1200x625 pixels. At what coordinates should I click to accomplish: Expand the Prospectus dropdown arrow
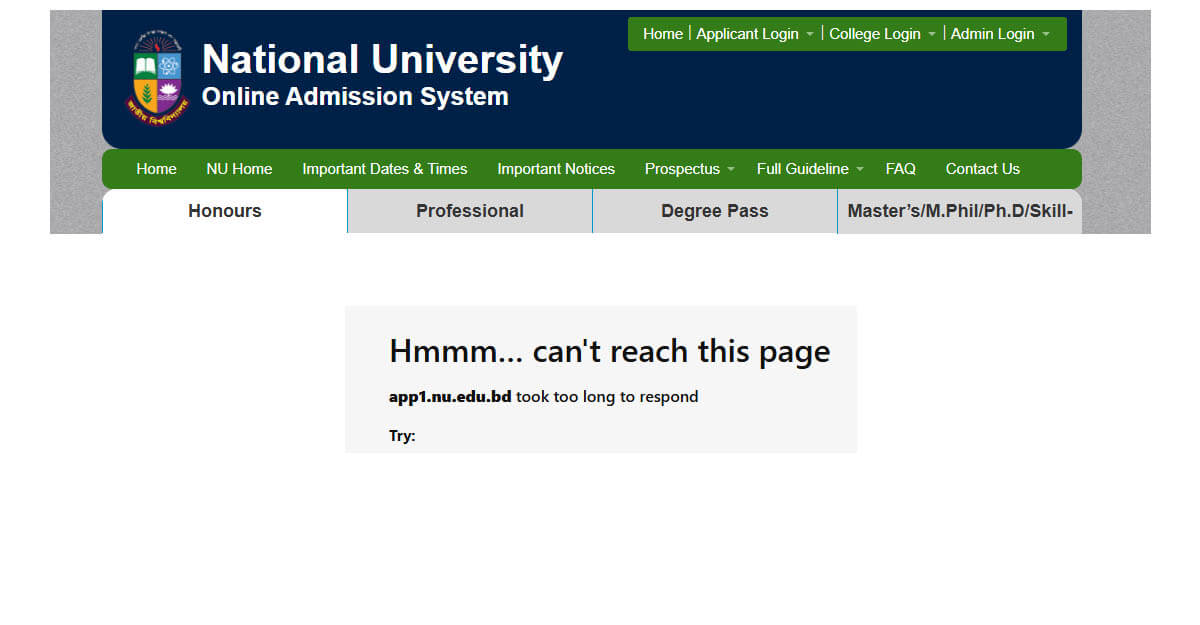click(x=731, y=170)
